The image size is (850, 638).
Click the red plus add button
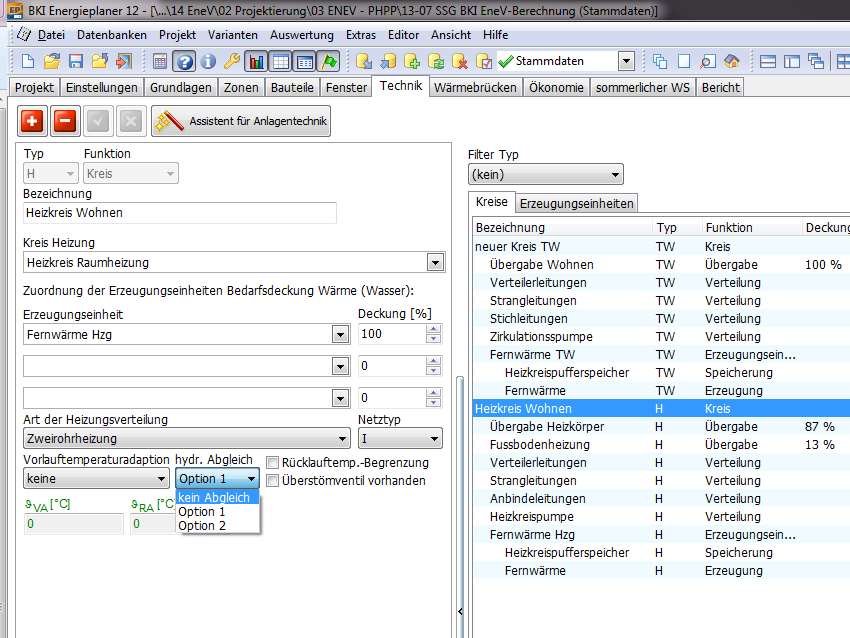click(32, 120)
